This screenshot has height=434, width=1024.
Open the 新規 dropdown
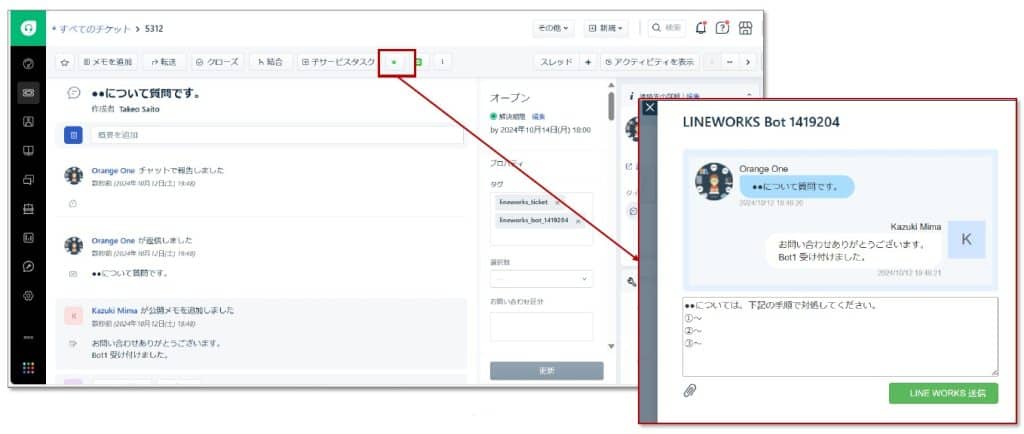pos(606,28)
